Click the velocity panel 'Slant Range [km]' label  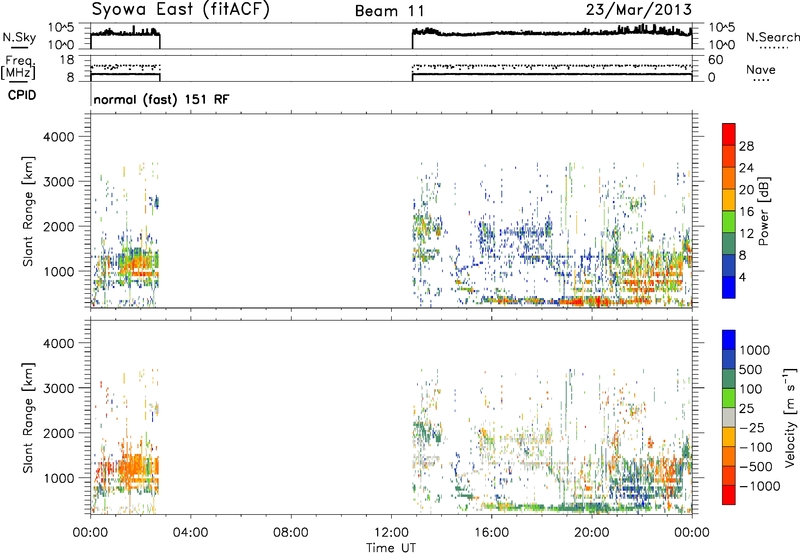[x=28, y=418]
